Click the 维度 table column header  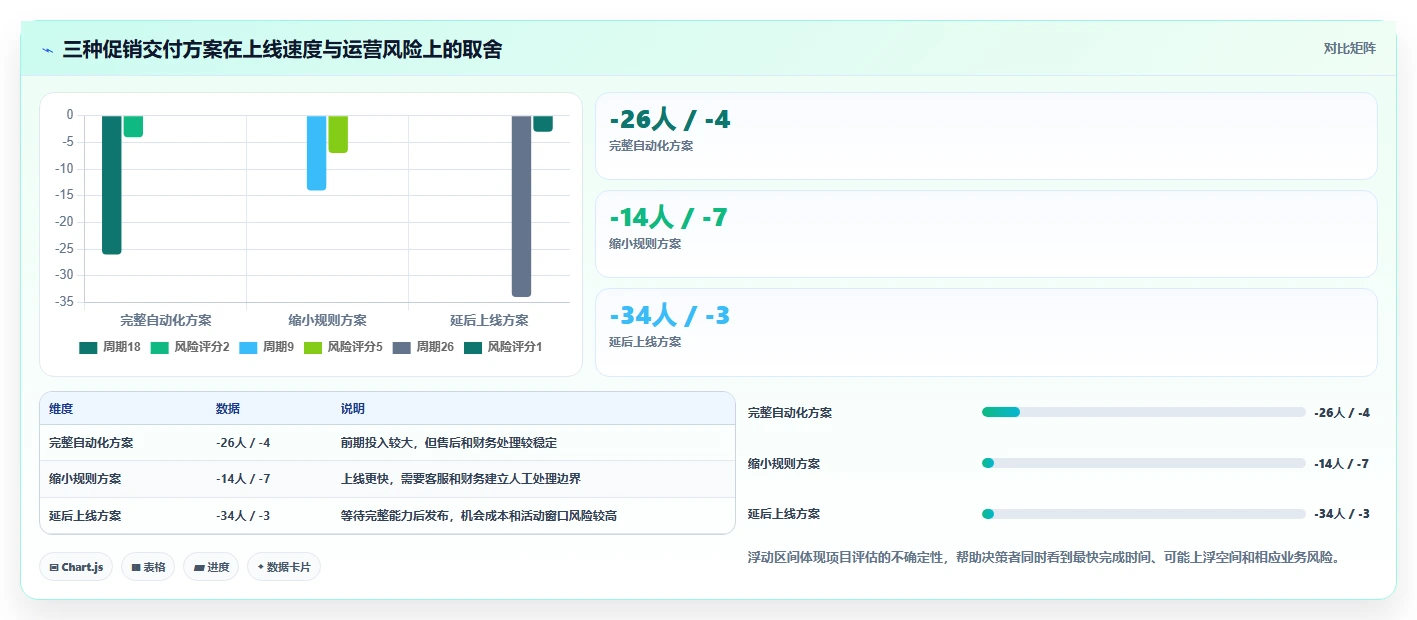tap(61, 409)
